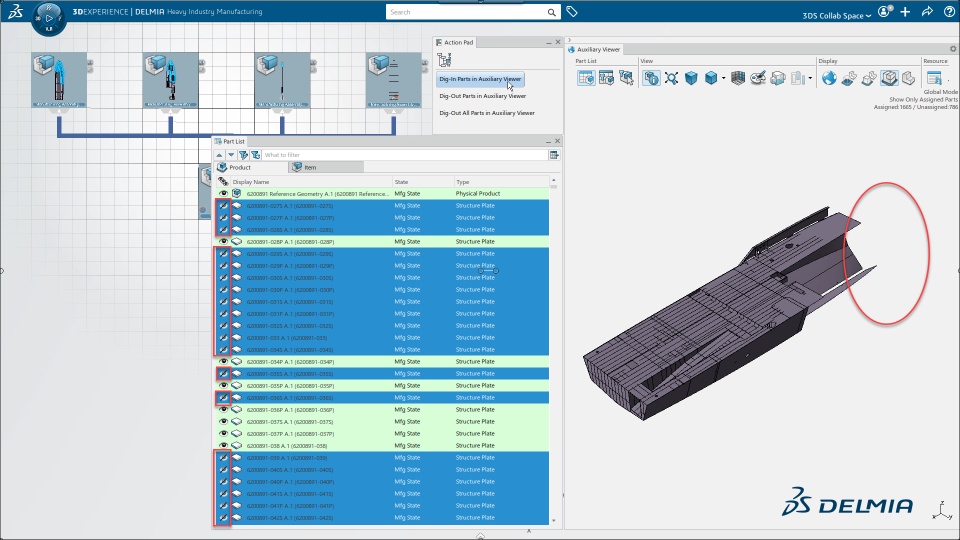Click the transparent cube icon in View group

pos(778,78)
